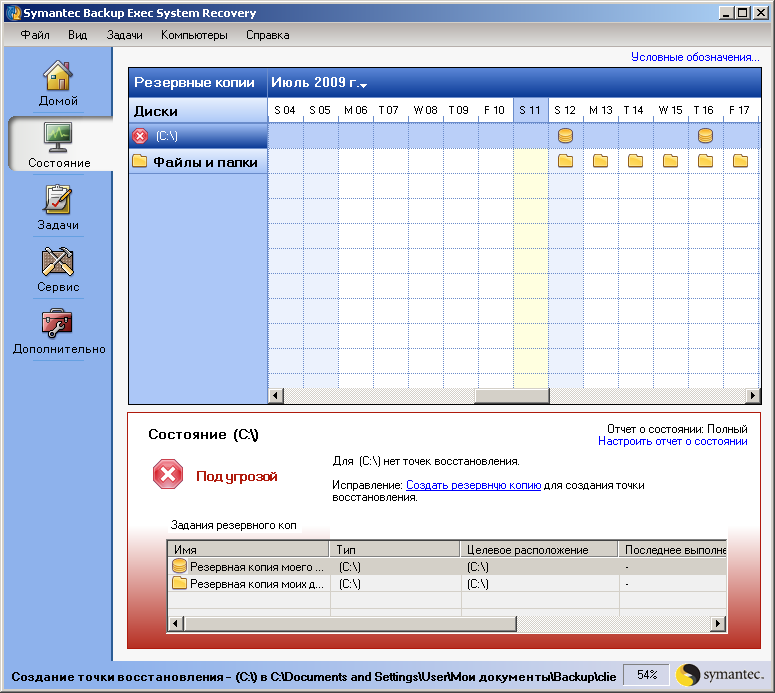The image size is (775, 693).
Task: Select the F 10 date column header
Action: [494, 110]
